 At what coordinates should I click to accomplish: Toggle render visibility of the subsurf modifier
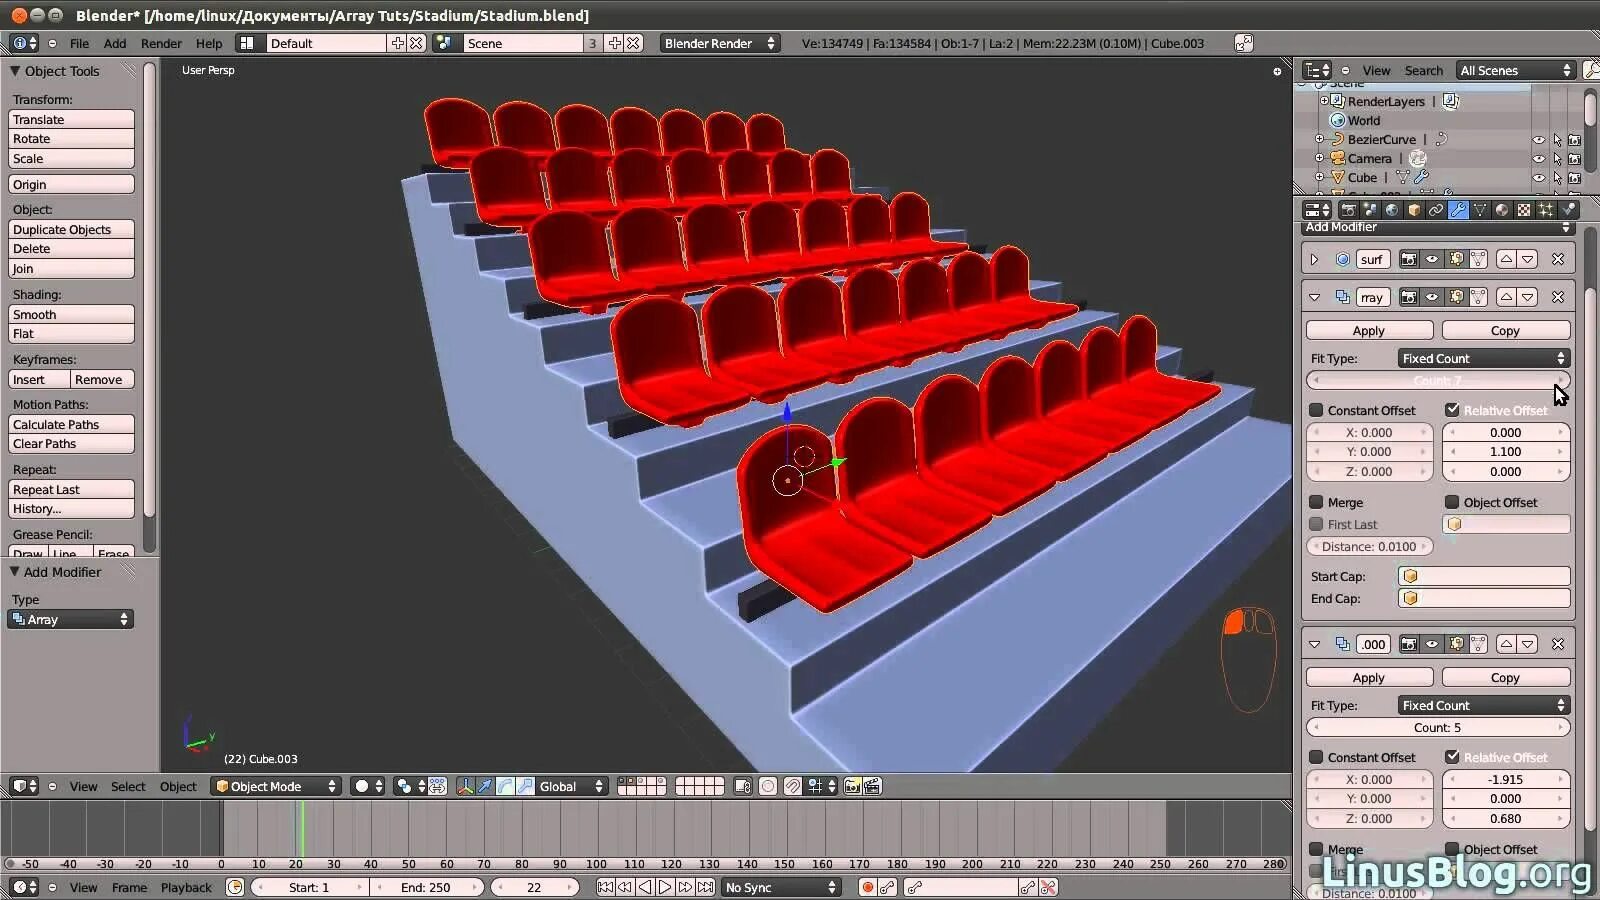click(1408, 259)
